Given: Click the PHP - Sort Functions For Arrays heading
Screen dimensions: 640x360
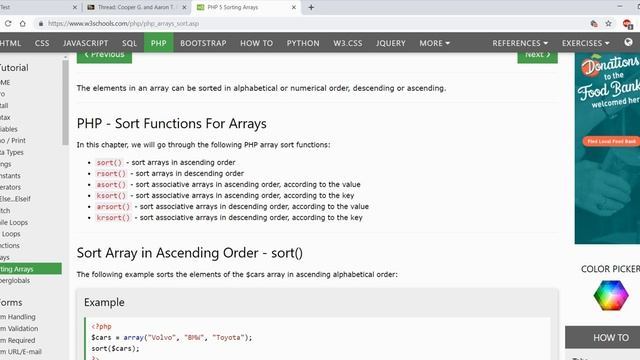Looking at the screenshot, I should click(171, 124).
